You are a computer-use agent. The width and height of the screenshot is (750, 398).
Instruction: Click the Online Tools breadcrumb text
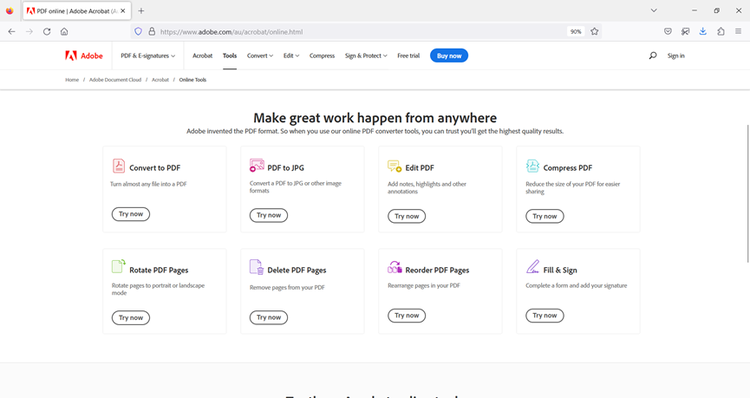[x=193, y=80]
